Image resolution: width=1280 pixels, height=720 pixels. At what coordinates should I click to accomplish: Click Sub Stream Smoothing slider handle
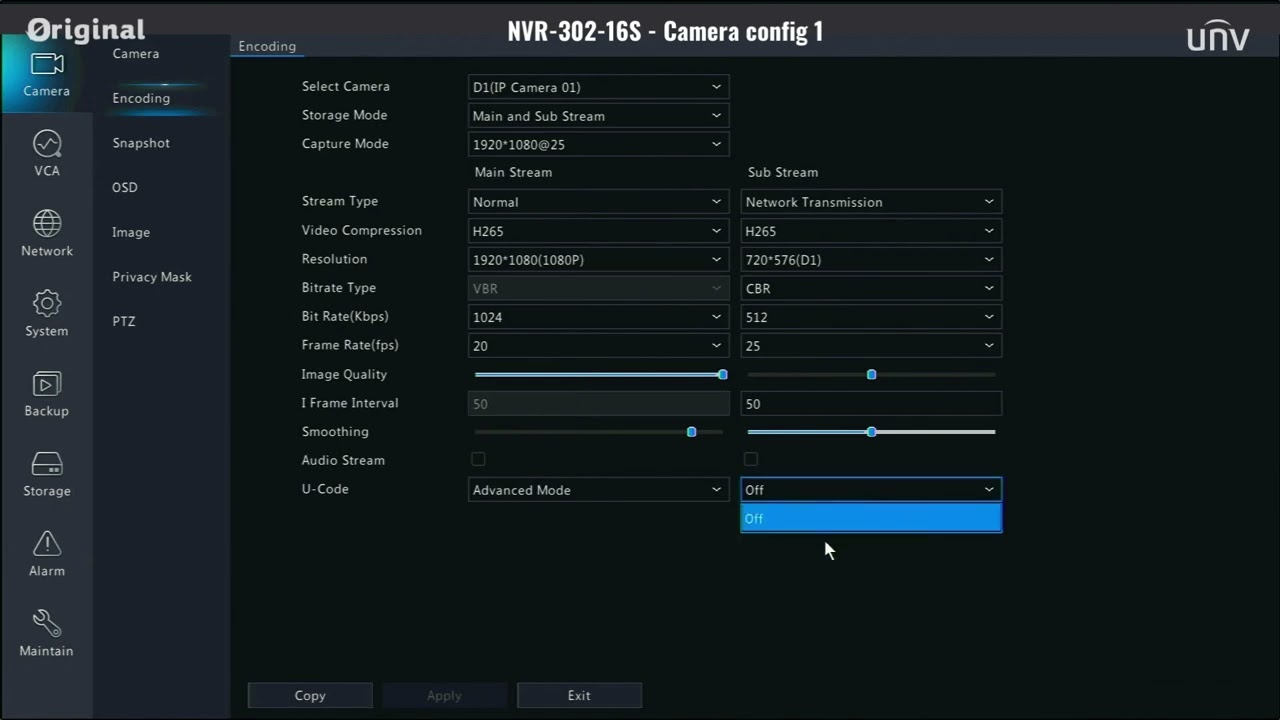(872, 432)
